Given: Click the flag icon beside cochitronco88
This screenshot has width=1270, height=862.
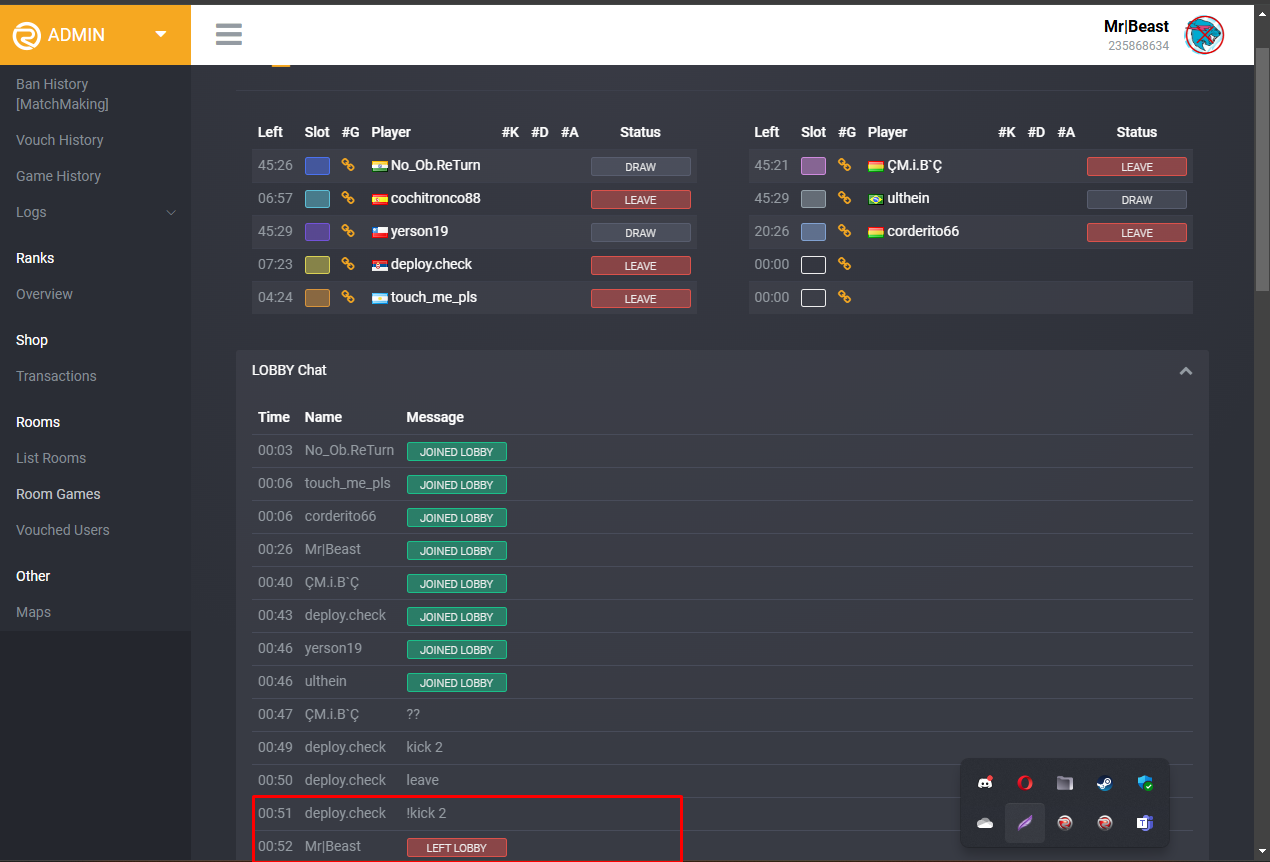Looking at the screenshot, I should (379, 199).
